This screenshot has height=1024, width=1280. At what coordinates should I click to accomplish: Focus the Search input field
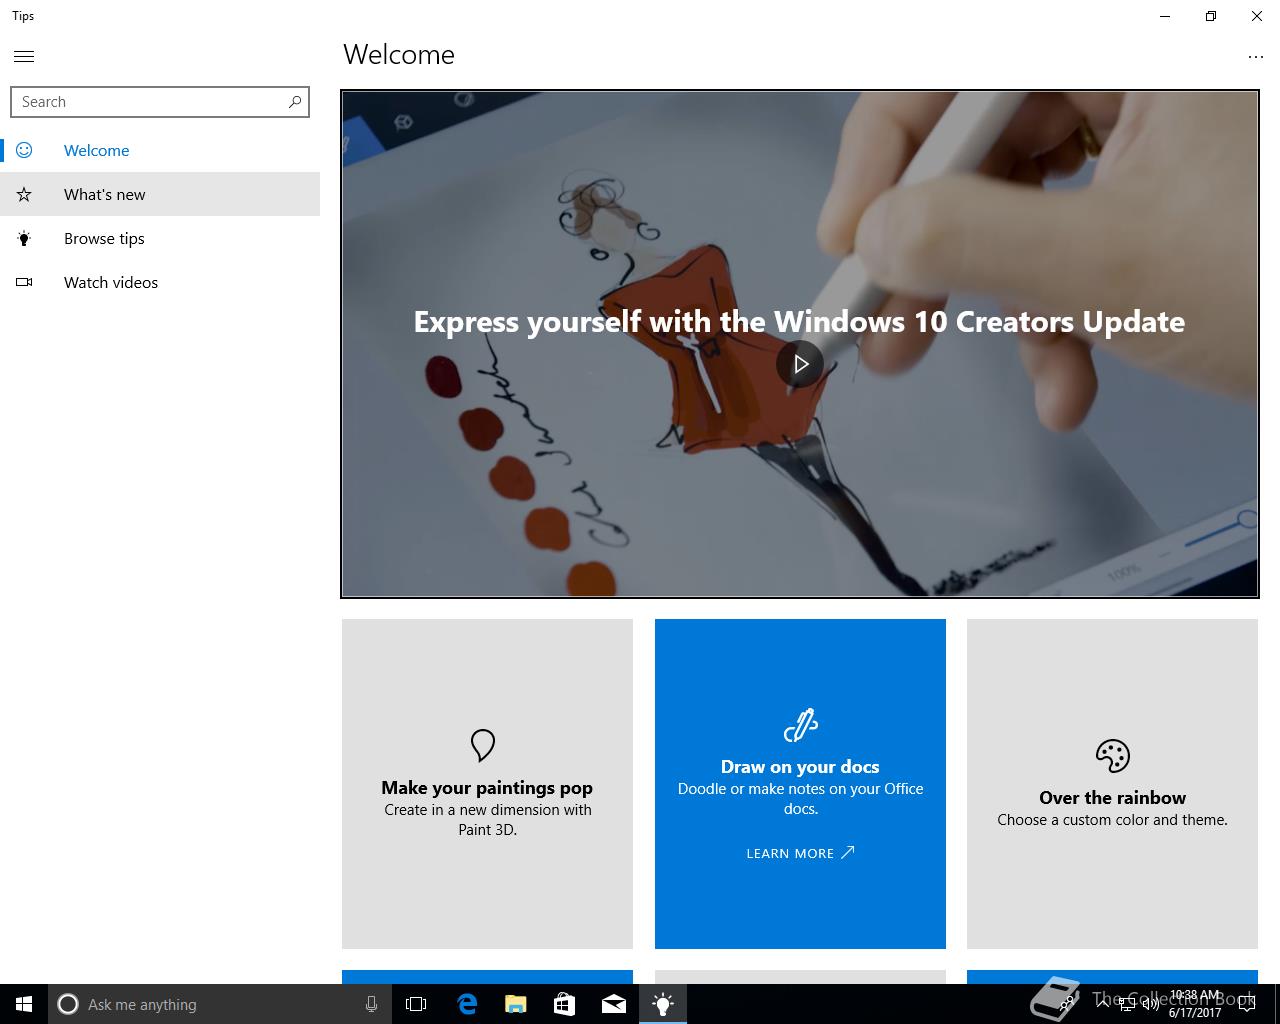pos(160,102)
